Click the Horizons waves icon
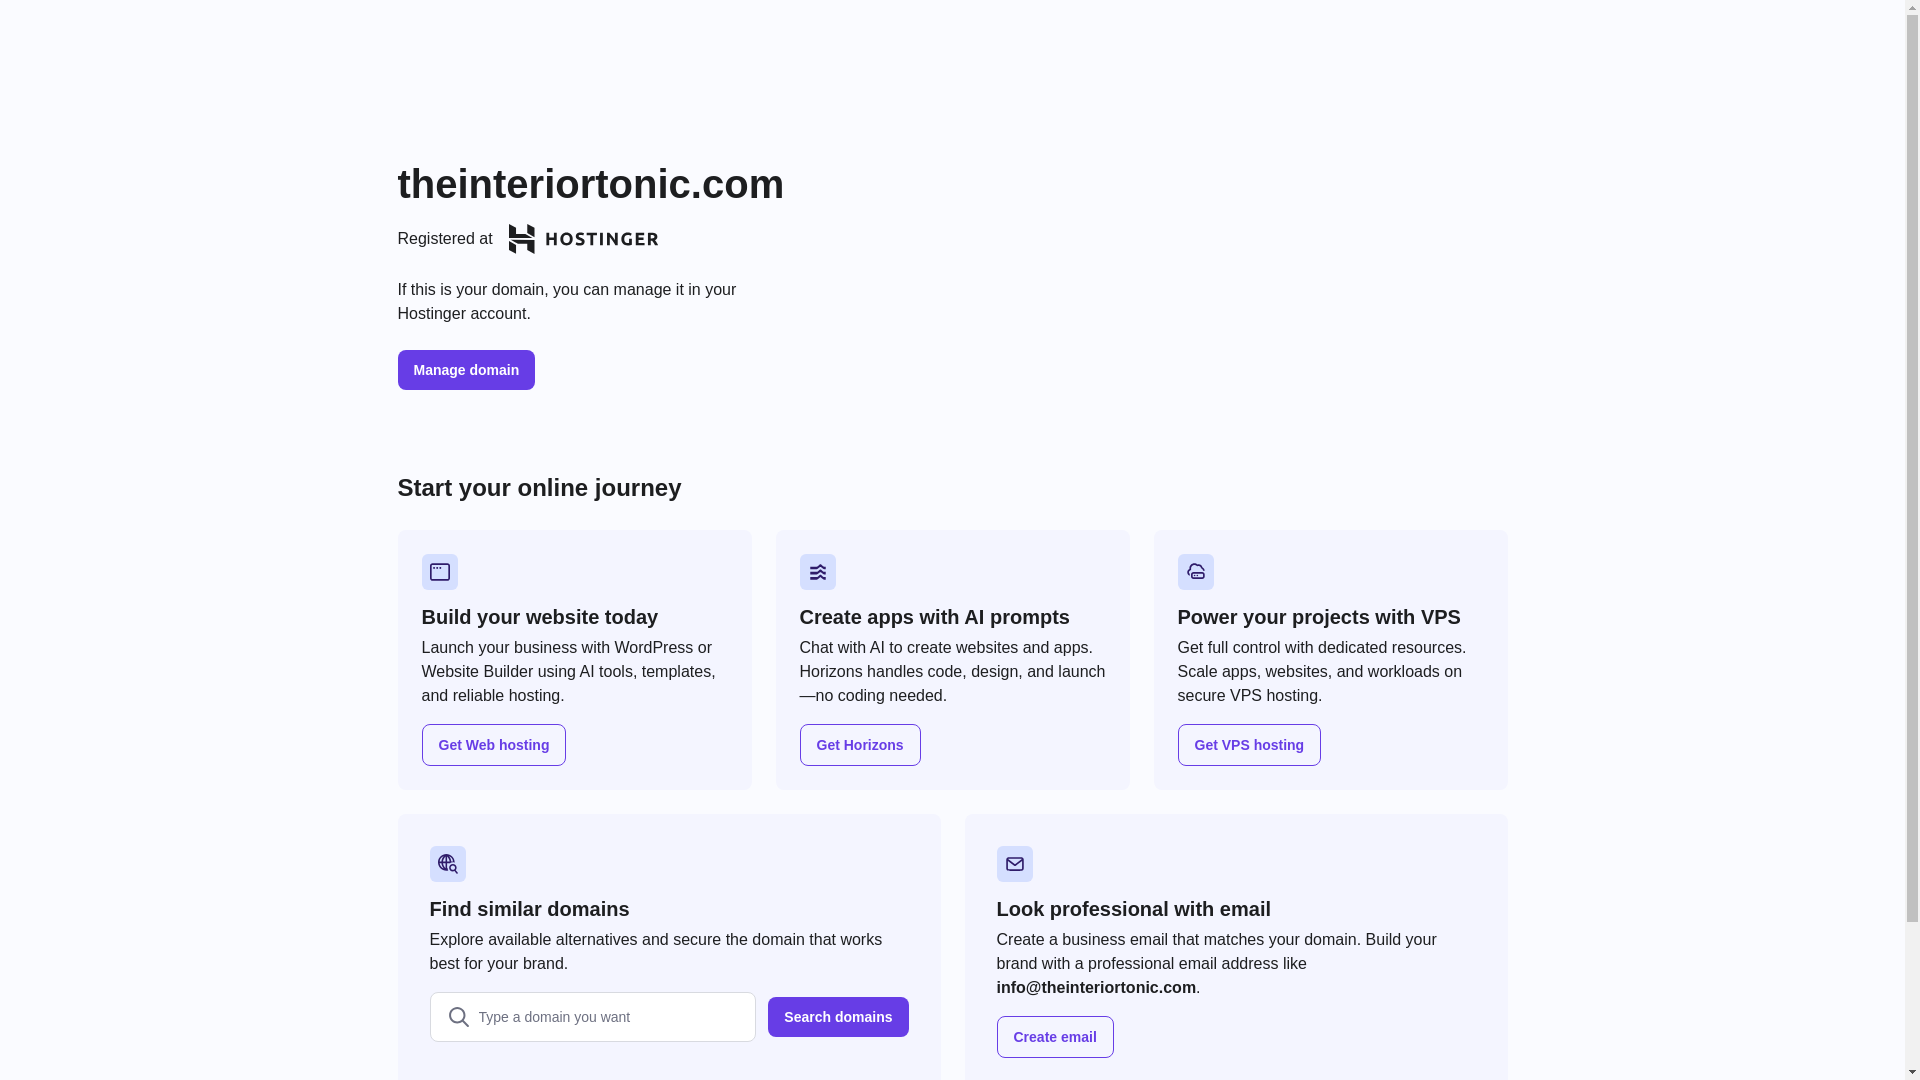The height and width of the screenshot is (1080, 1920). click(x=818, y=572)
